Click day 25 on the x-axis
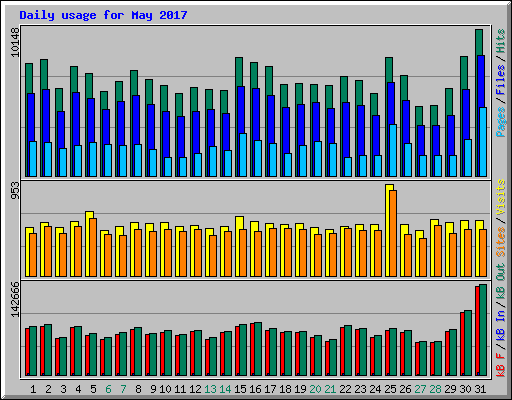Viewport: 512px width, 400px height. (390, 389)
